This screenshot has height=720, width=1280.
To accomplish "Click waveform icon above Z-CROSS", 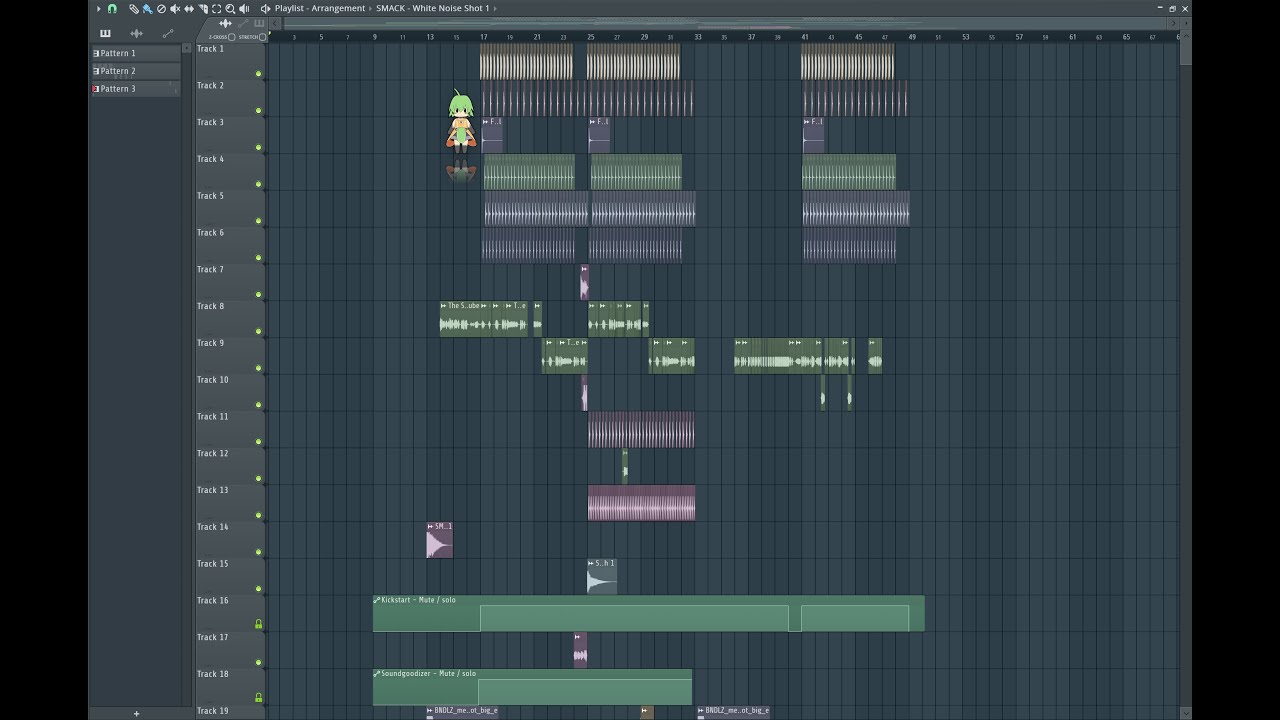I will pos(225,23).
